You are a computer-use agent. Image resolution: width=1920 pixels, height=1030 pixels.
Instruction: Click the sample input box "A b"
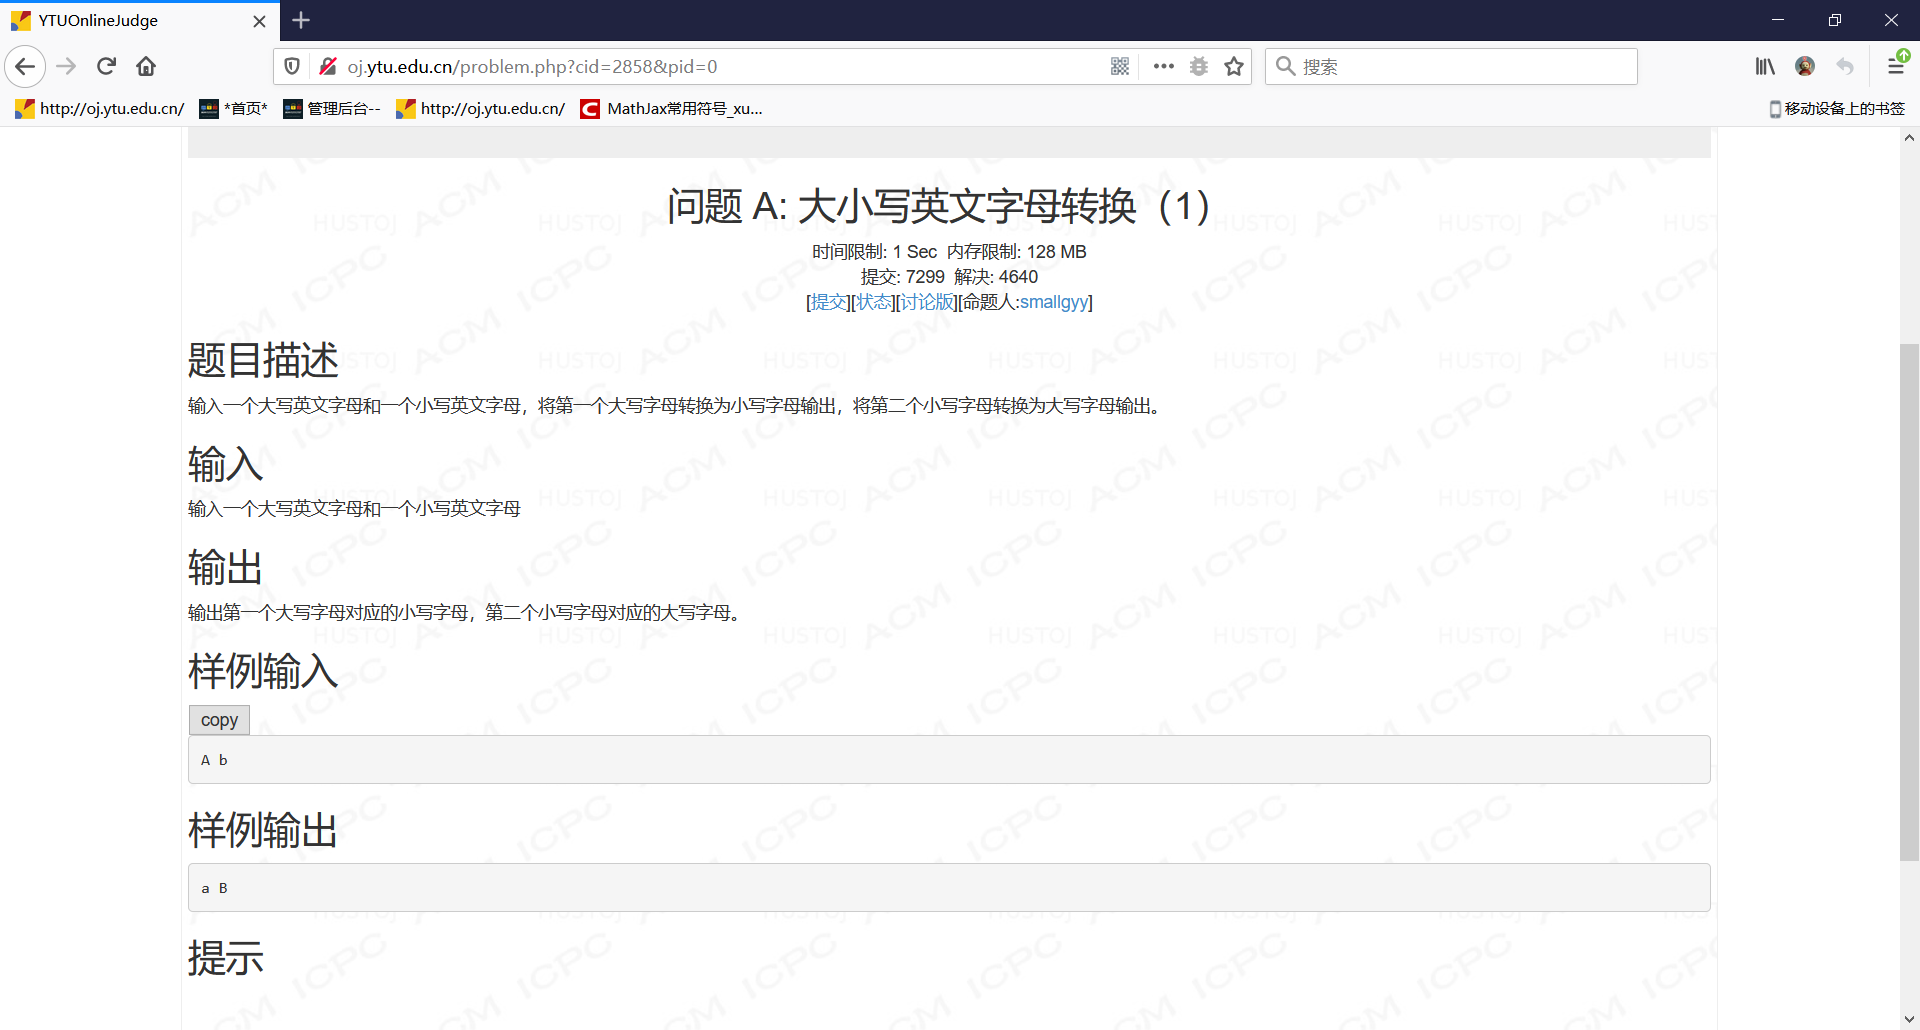tap(949, 760)
